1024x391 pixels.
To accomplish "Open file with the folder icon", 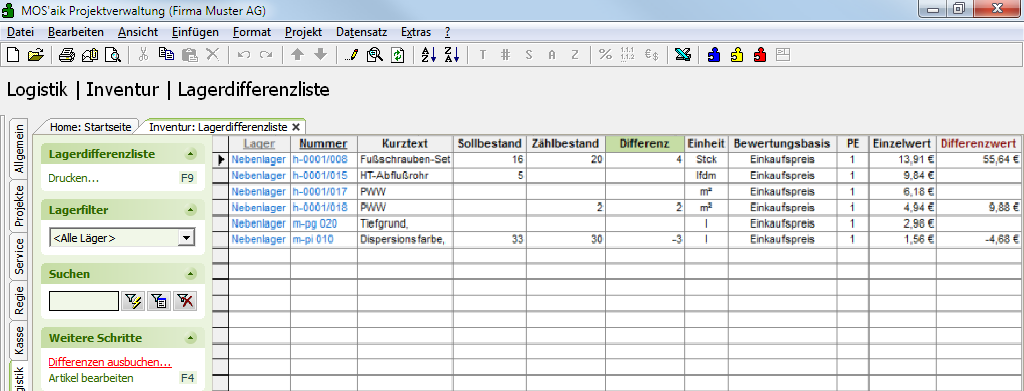I will click(x=35, y=55).
